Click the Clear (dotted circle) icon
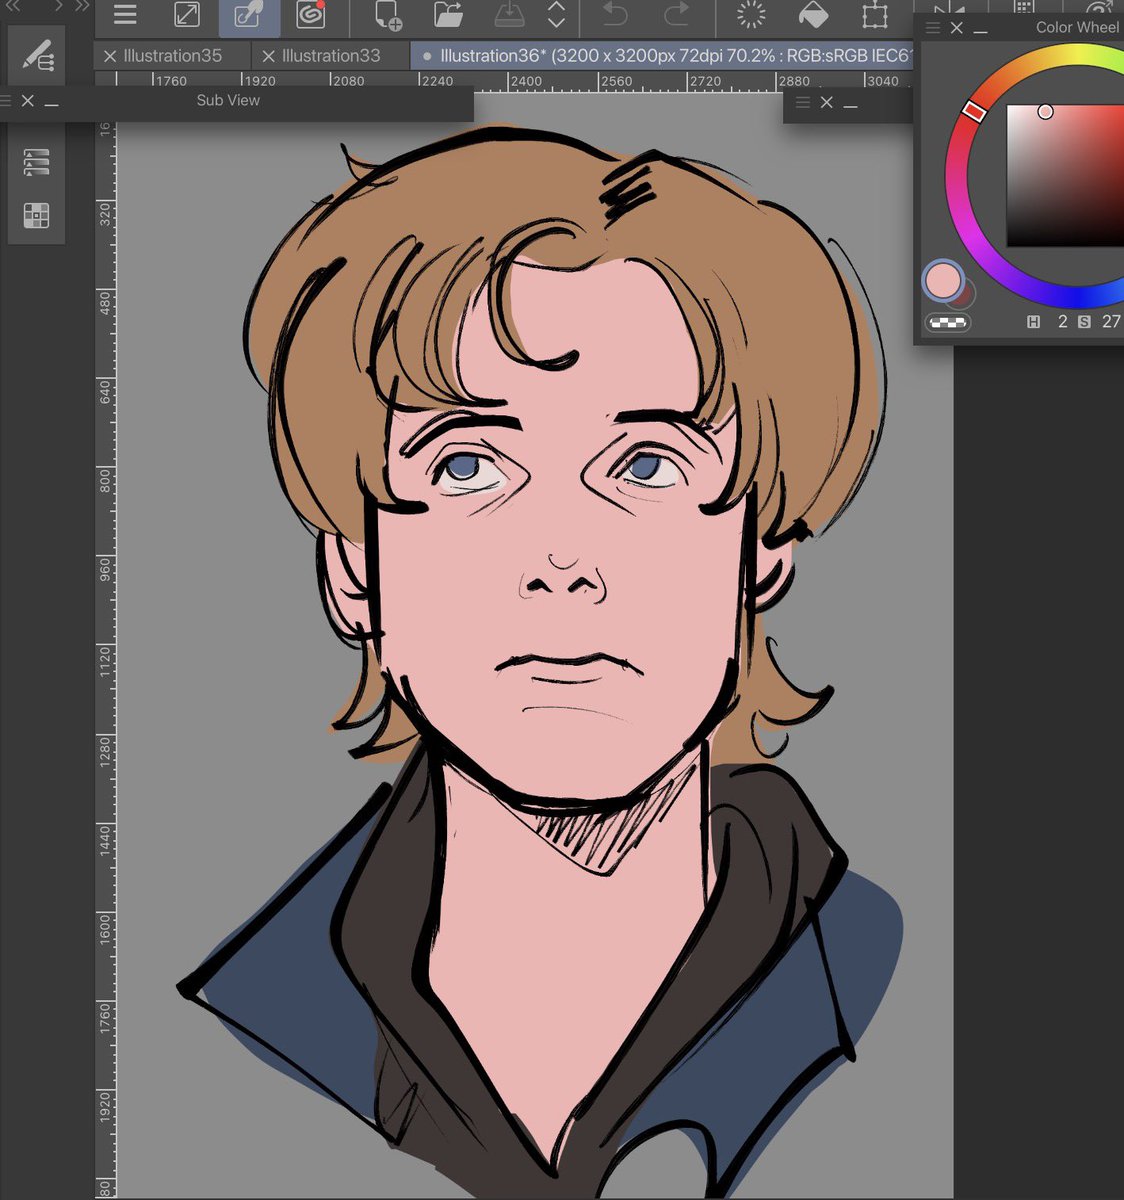The height and width of the screenshot is (1200, 1124). point(750,15)
